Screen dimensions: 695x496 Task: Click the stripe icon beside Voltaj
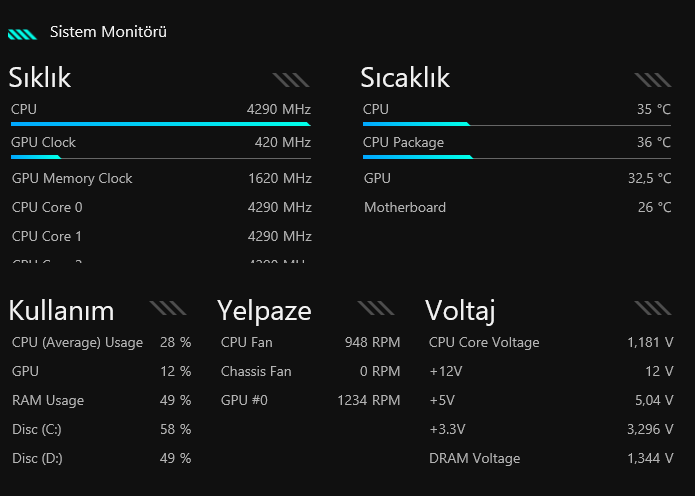point(652,308)
